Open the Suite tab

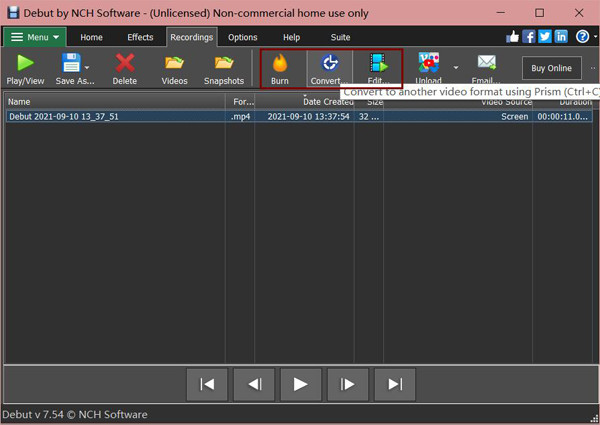[x=340, y=37]
